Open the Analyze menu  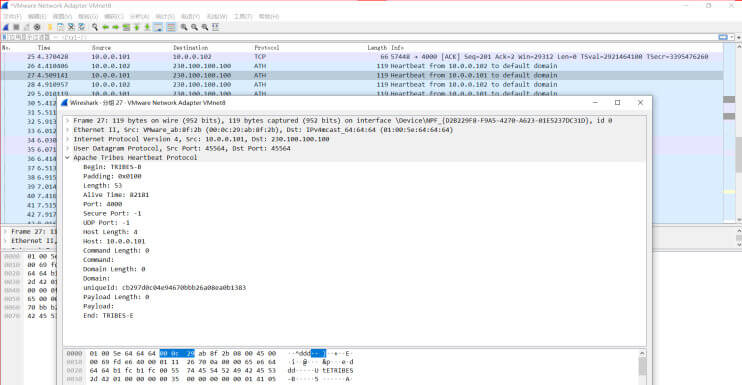point(139,17)
